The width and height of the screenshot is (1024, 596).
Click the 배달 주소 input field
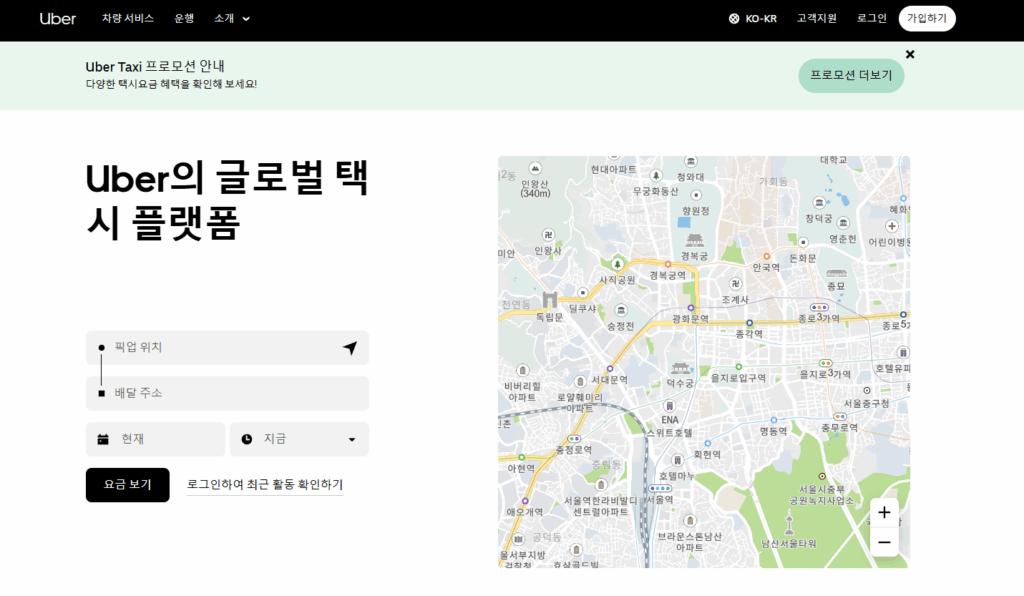227,393
